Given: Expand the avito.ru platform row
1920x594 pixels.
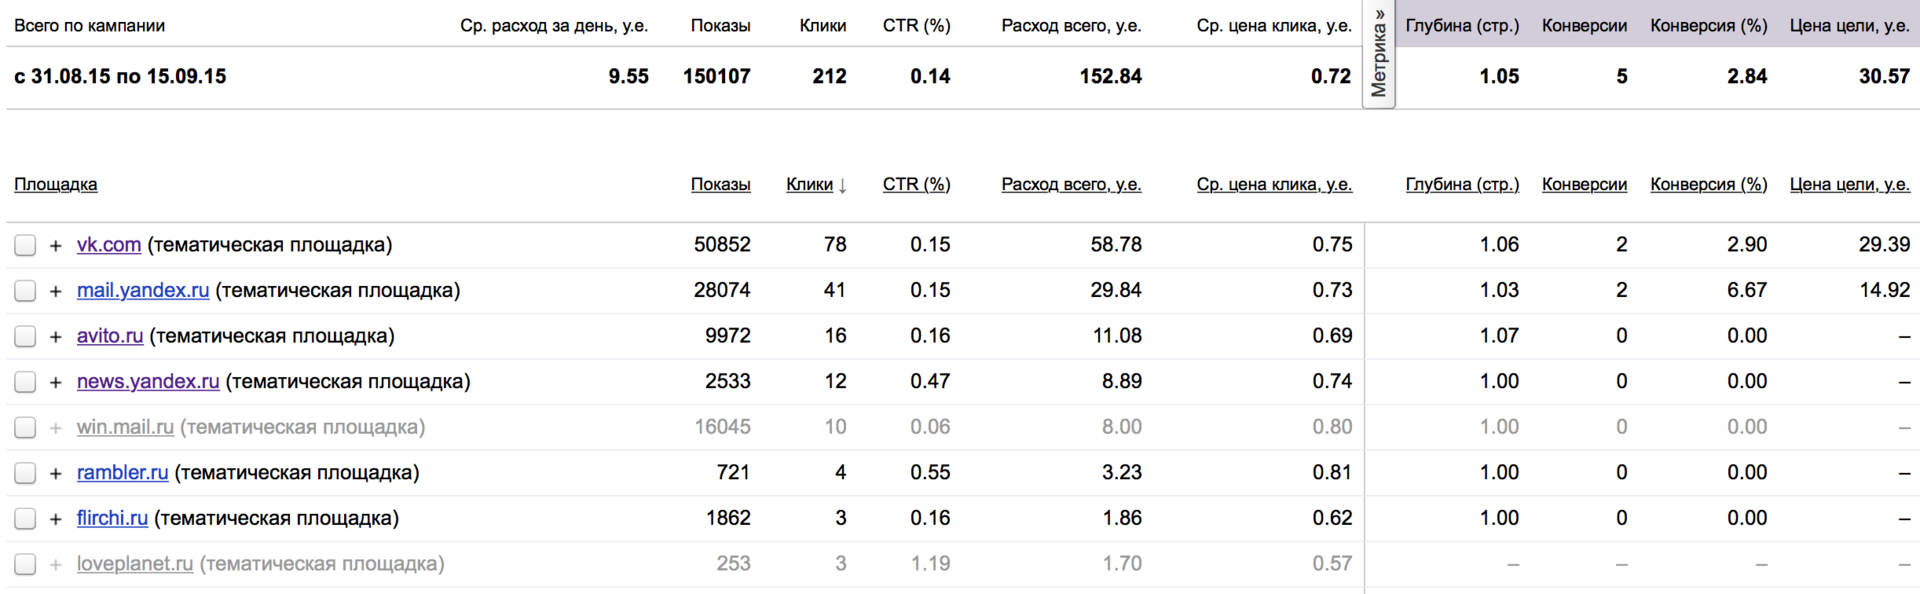Looking at the screenshot, I should click(x=56, y=336).
